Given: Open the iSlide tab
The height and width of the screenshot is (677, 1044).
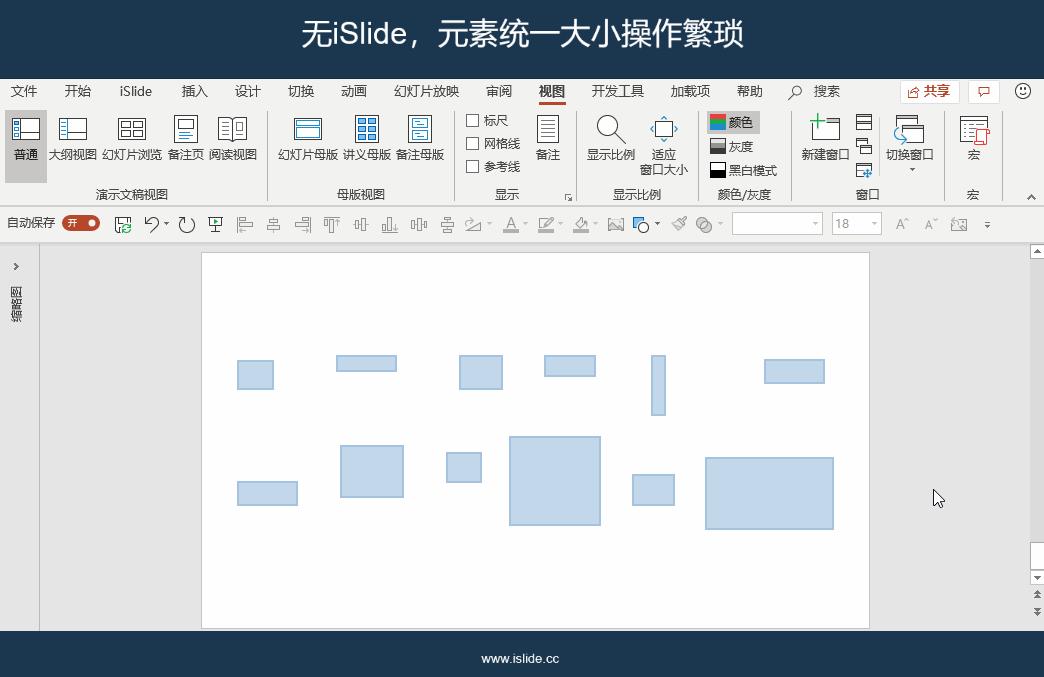Looking at the screenshot, I should tap(136, 91).
